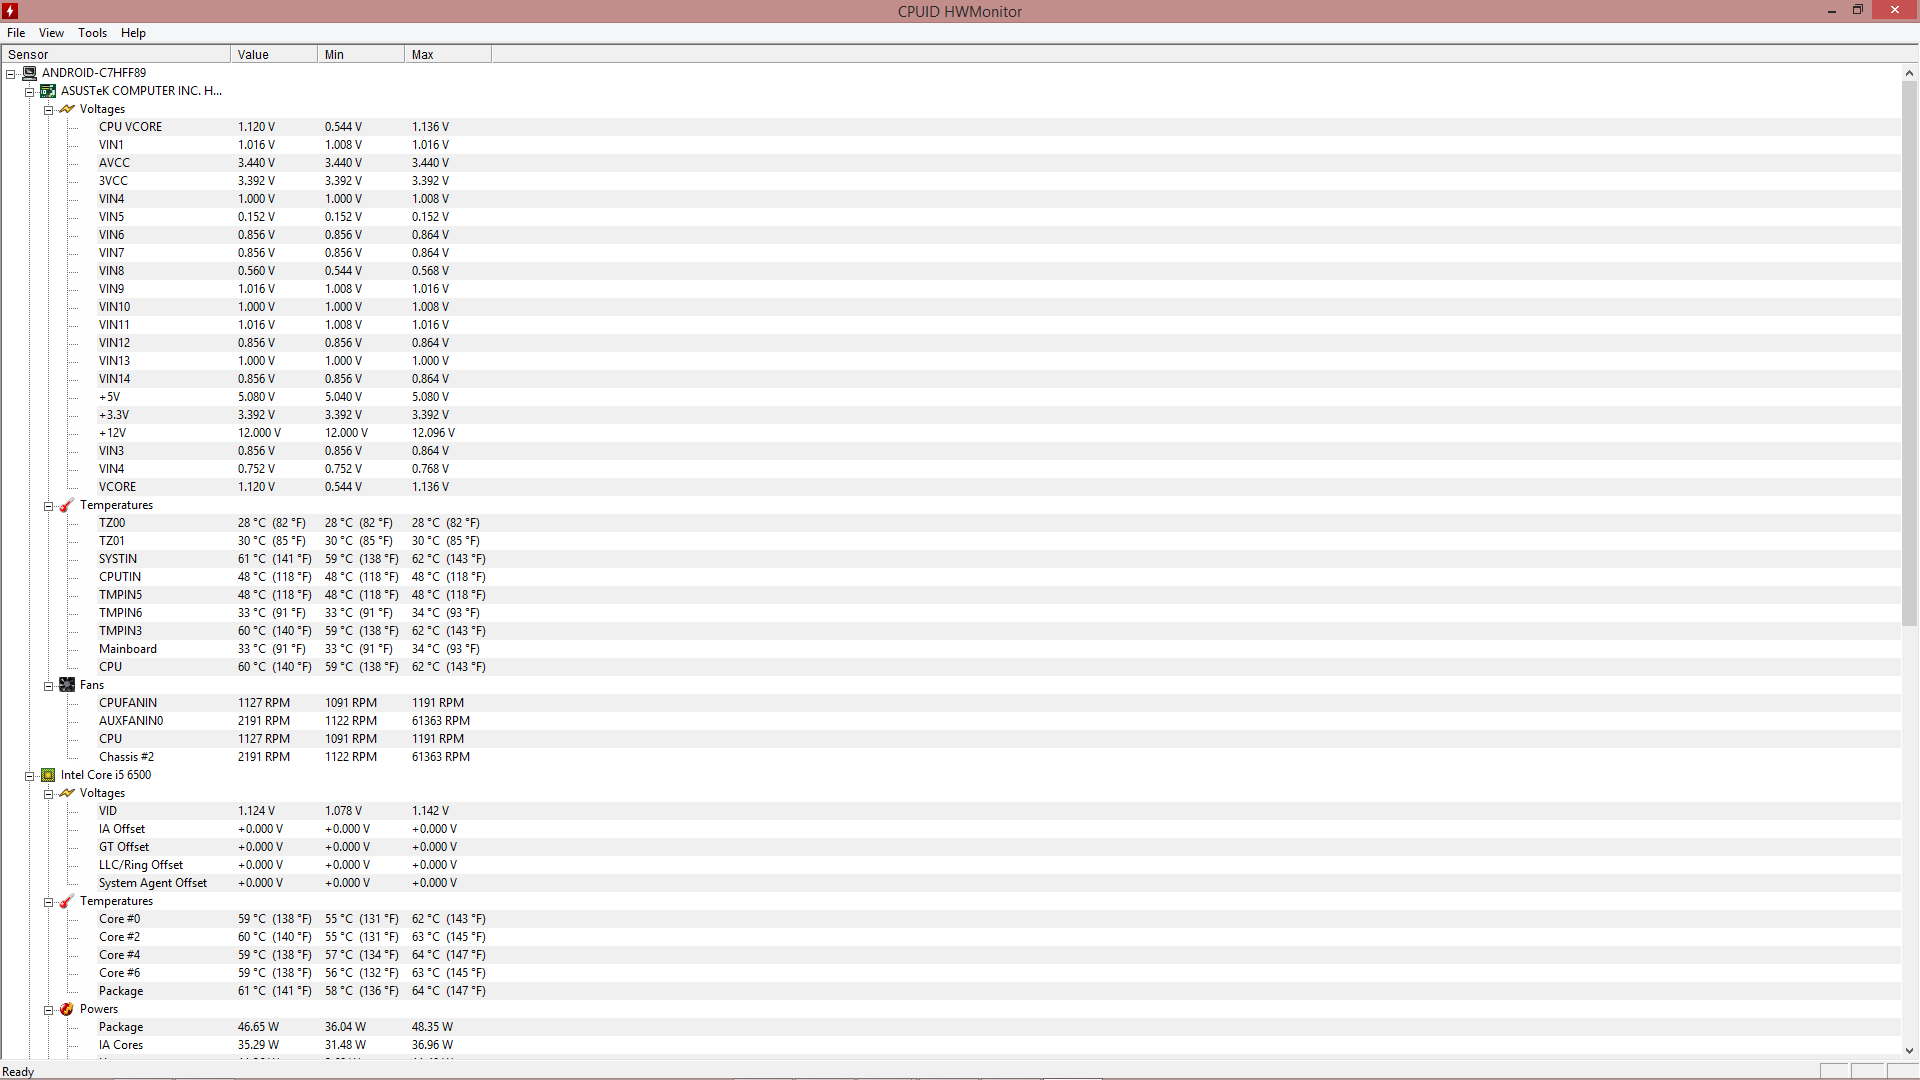Collapse the Intel Core i5 6500 node
Image resolution: width=1920 pixels, height=1080 pixels.
point(30,776)
